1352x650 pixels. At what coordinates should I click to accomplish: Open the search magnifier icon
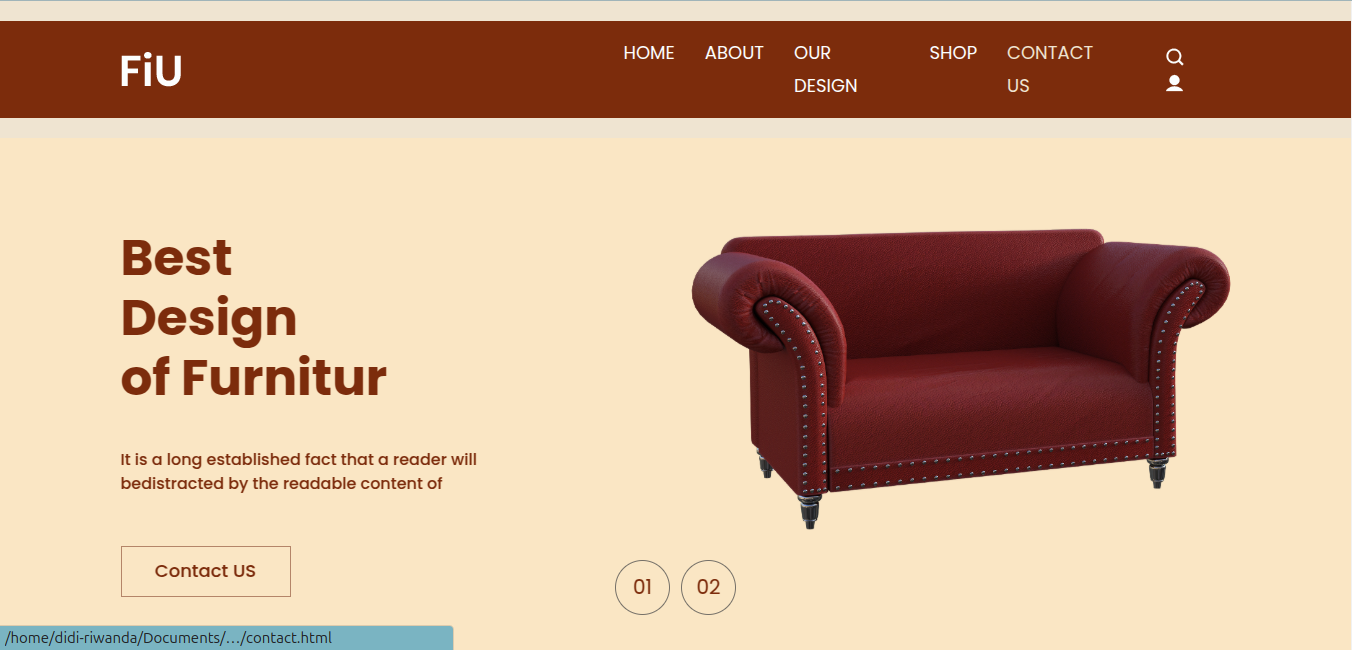click(x=1175, y=57)
